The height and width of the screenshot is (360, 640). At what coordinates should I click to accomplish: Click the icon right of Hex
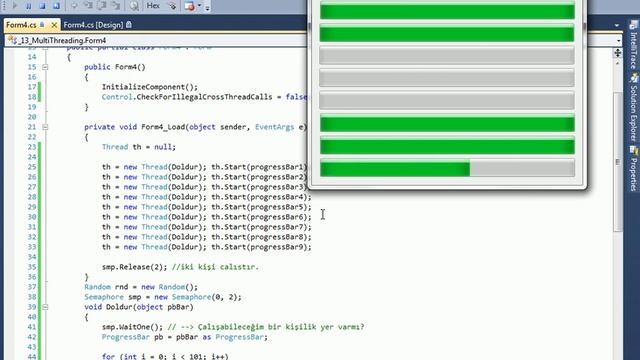(172, 6)
